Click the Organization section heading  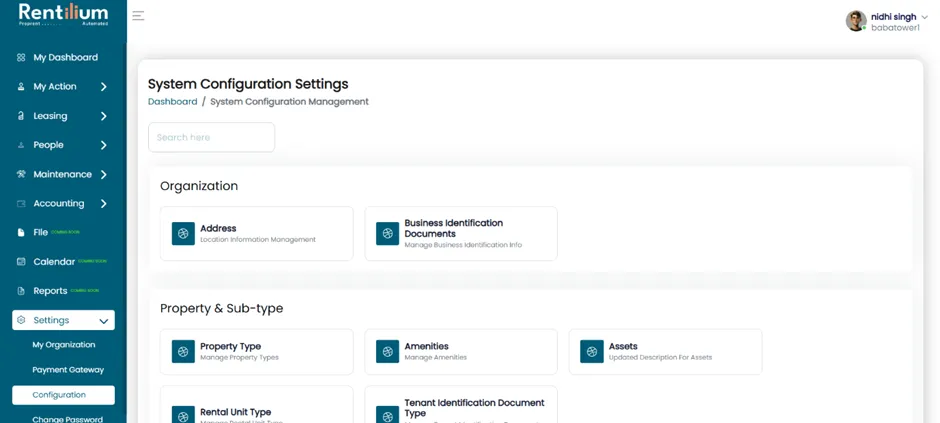(x=199, y=186)
